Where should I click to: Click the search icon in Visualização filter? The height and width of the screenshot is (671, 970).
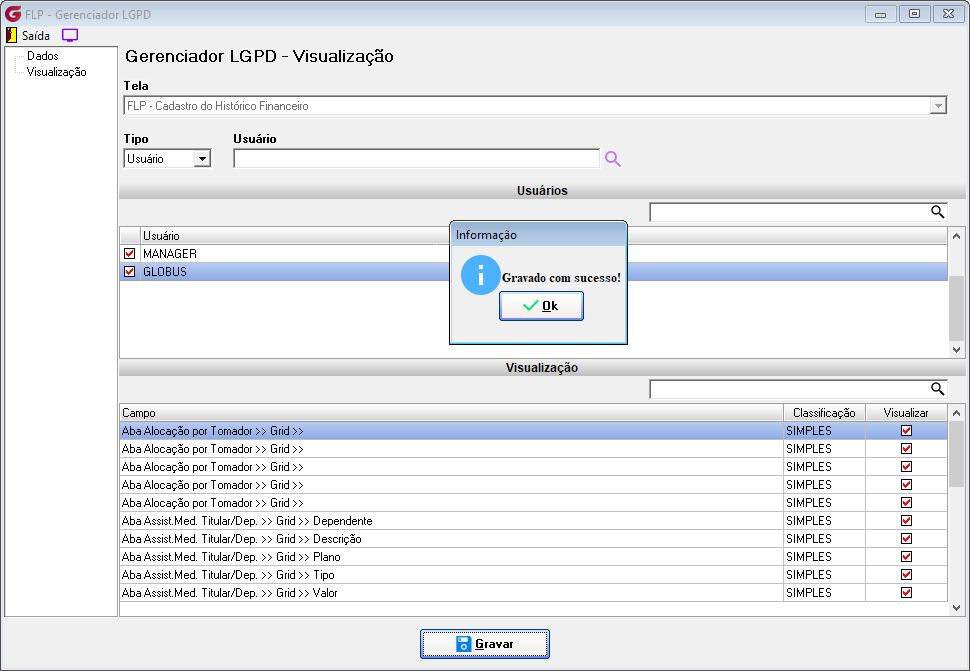point(938,389)
